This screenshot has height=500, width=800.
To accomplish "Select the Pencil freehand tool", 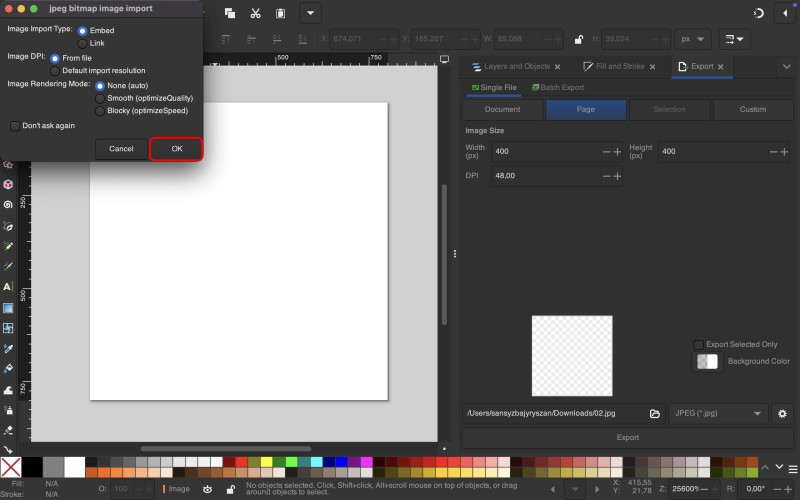I will click(8, 246).
